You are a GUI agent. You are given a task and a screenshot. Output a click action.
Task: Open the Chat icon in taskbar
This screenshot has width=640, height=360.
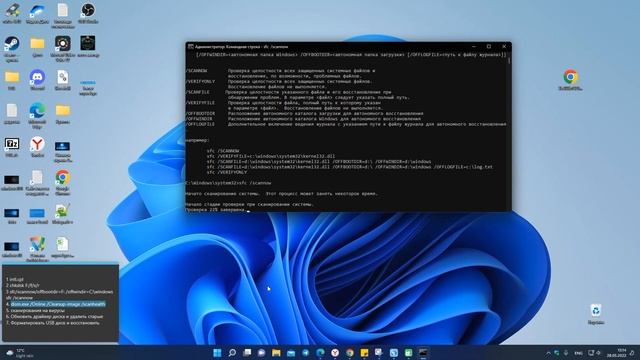click(x=262, y=353)
